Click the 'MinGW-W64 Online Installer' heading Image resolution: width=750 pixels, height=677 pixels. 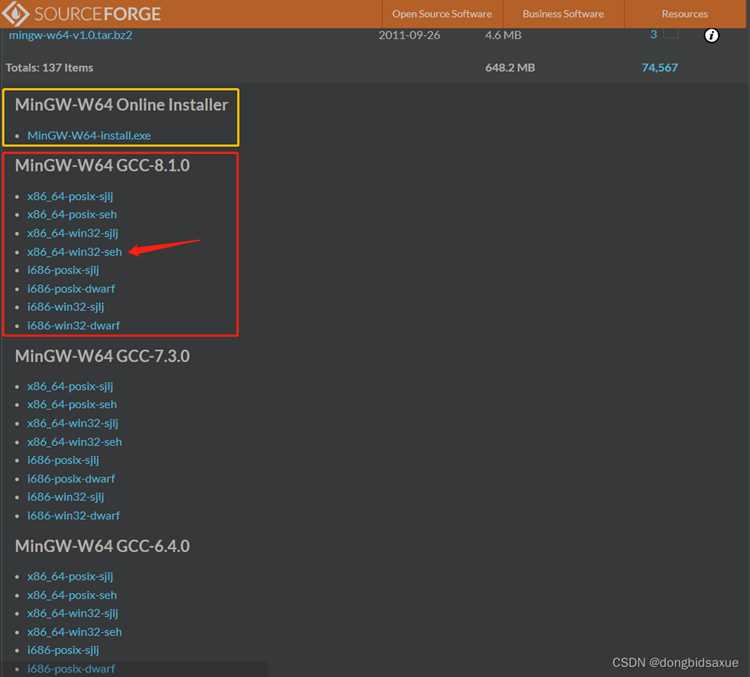[x=121, y=105]
